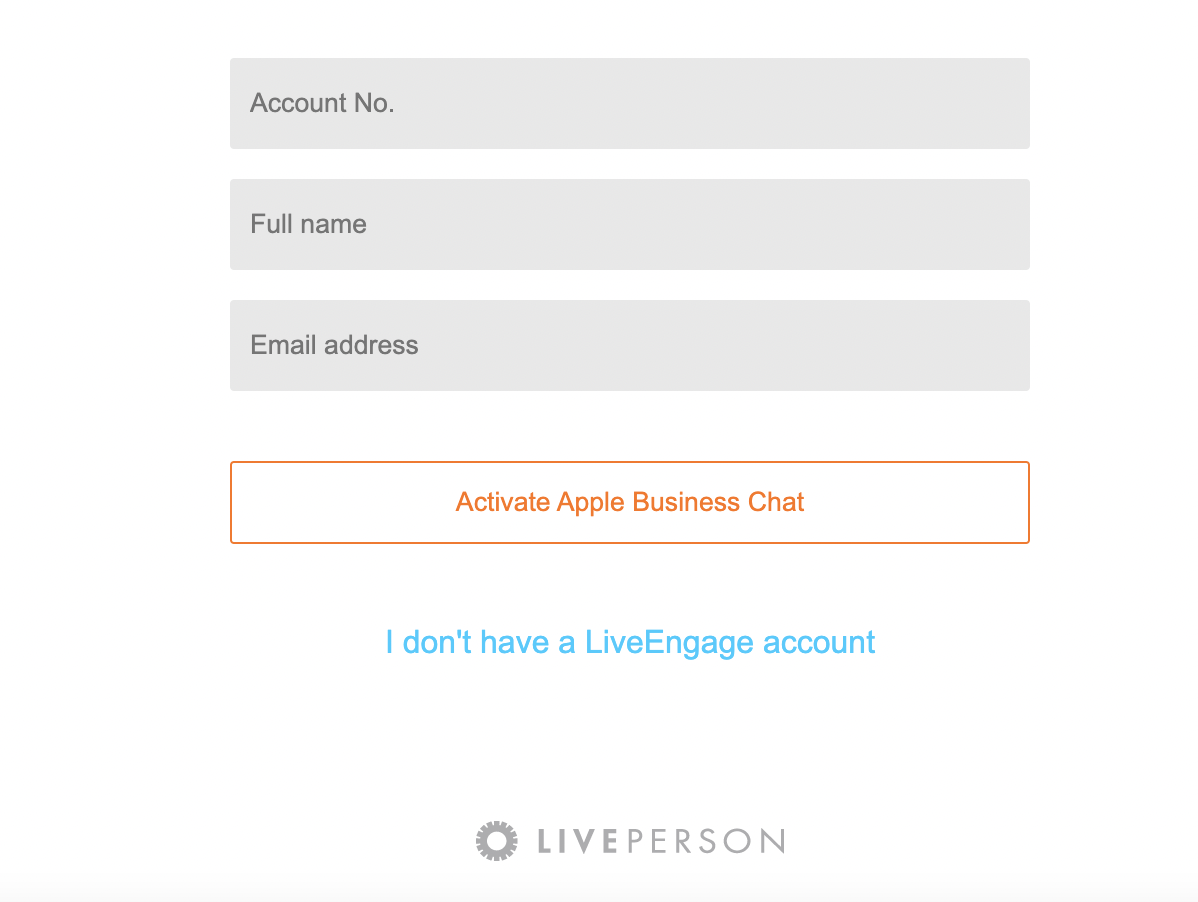Image resolution: width=1198 pixels, height=902 pixels.
Task: Click the "Account No." placeholder text
Action: (x=322, y=103)
